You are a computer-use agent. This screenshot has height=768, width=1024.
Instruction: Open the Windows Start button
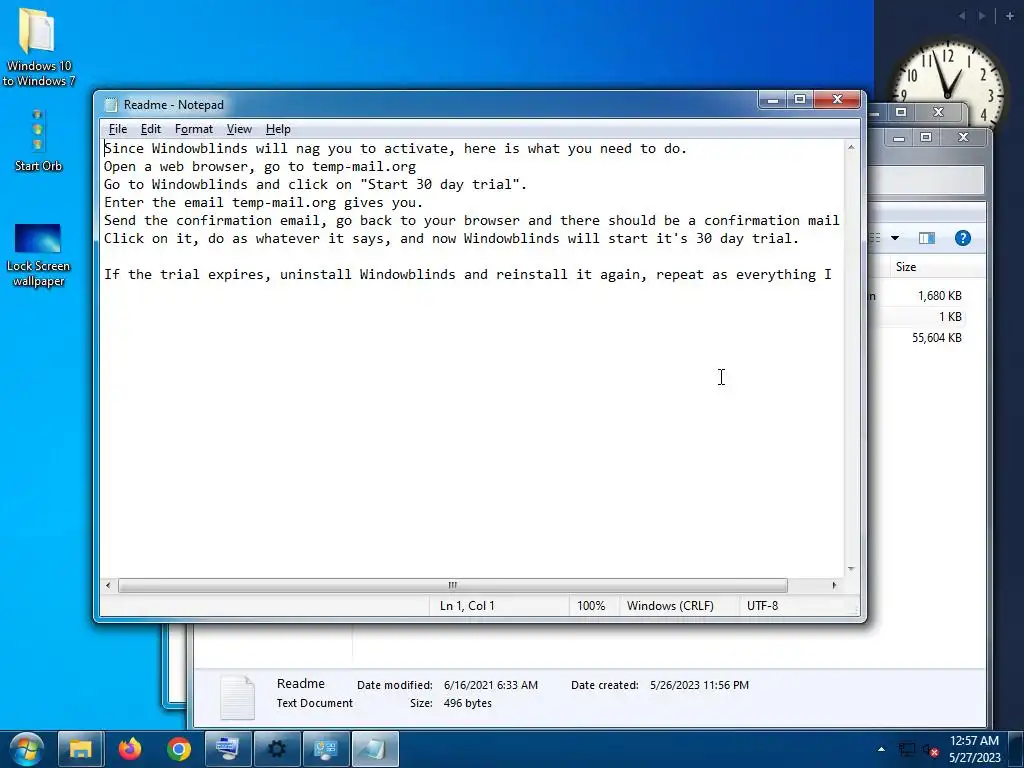click(26, 749)
